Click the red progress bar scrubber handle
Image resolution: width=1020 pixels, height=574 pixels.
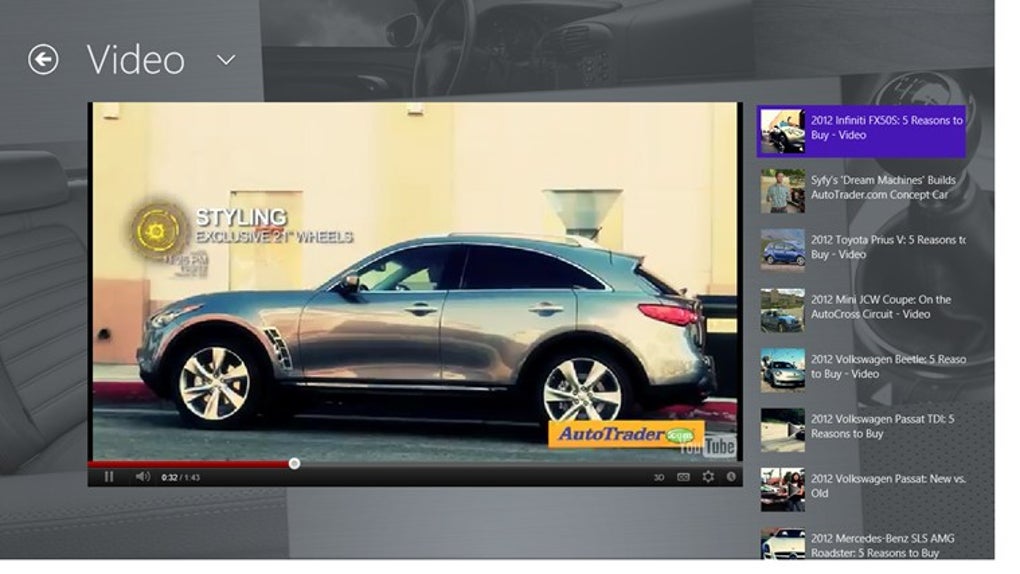tap(295, 463)
